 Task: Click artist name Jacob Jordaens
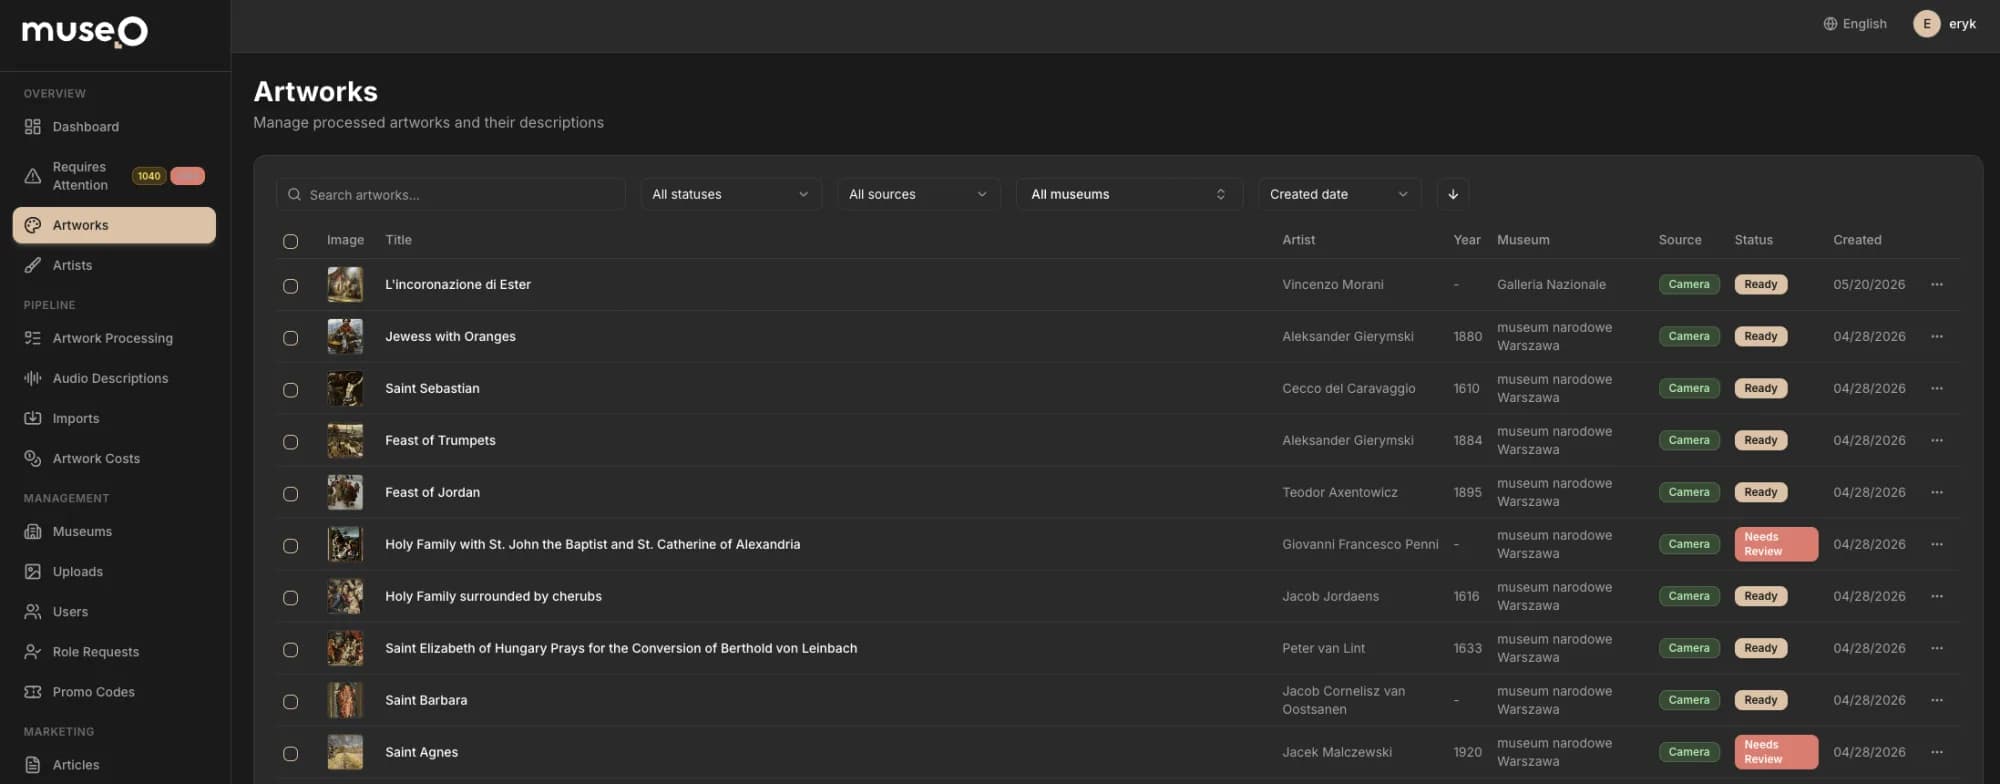(1330, 596)
